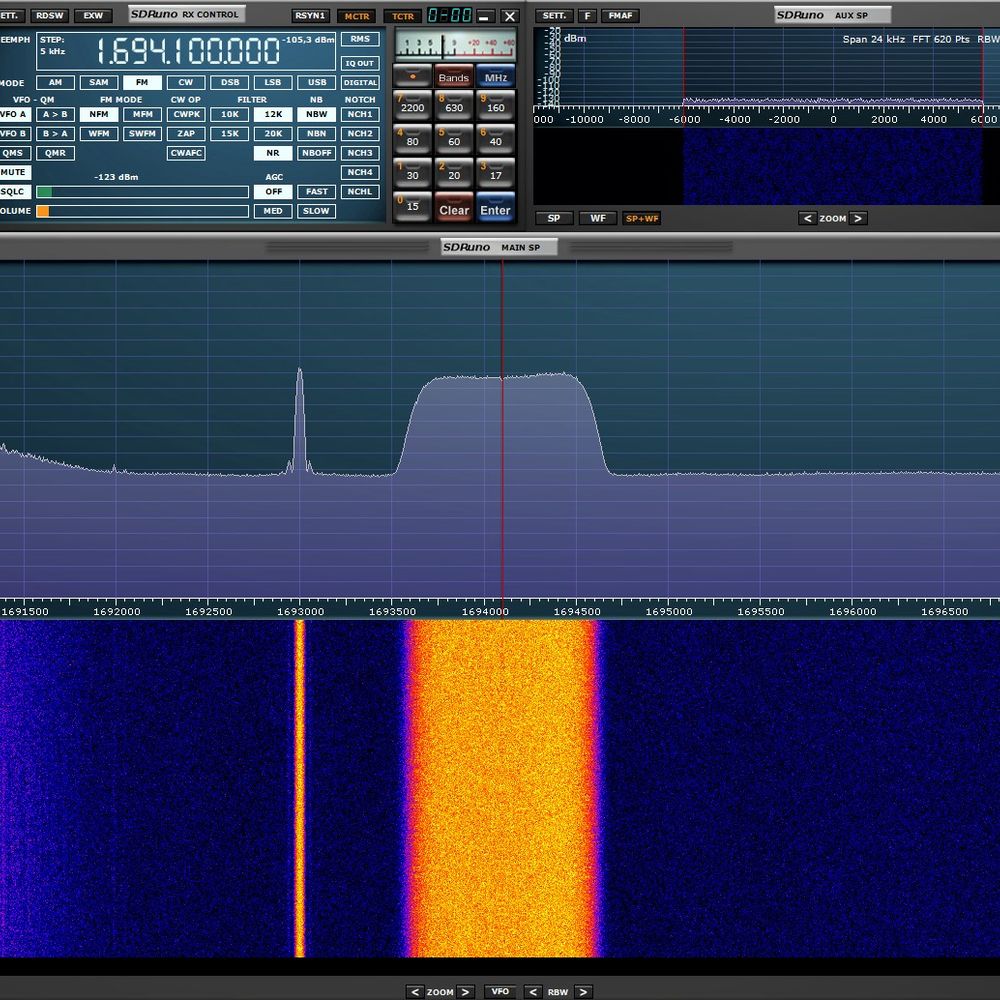
Task: Copy VFO B to A
Action: click(55, 133)
